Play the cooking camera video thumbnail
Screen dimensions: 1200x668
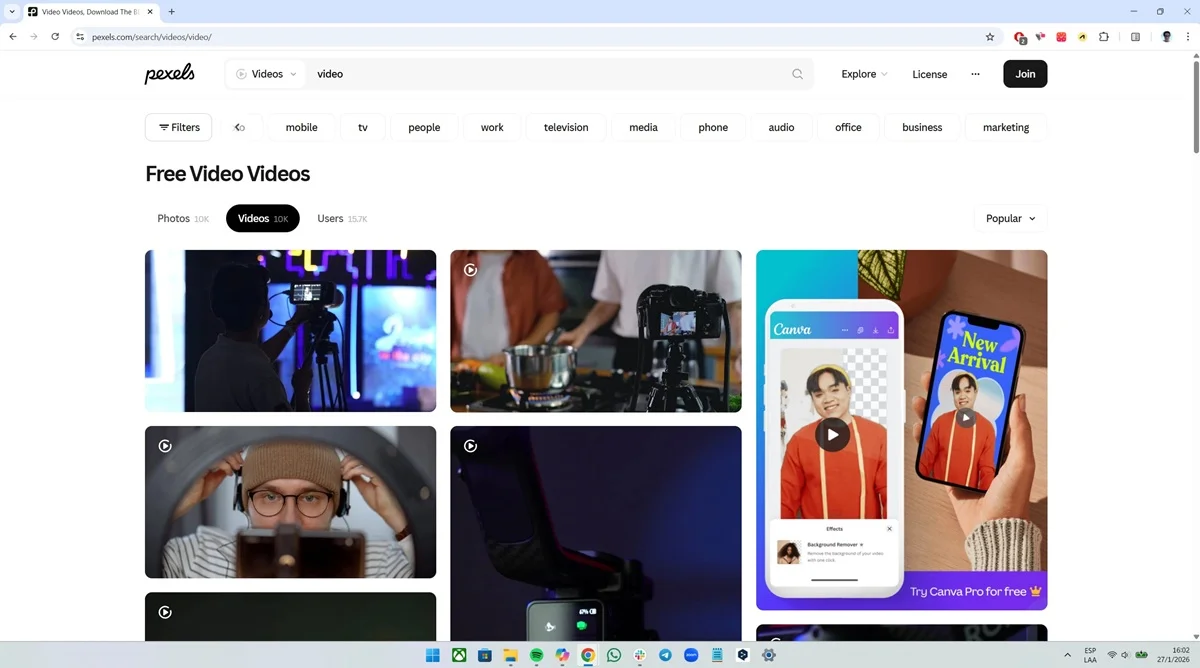[x=471, y=269]
